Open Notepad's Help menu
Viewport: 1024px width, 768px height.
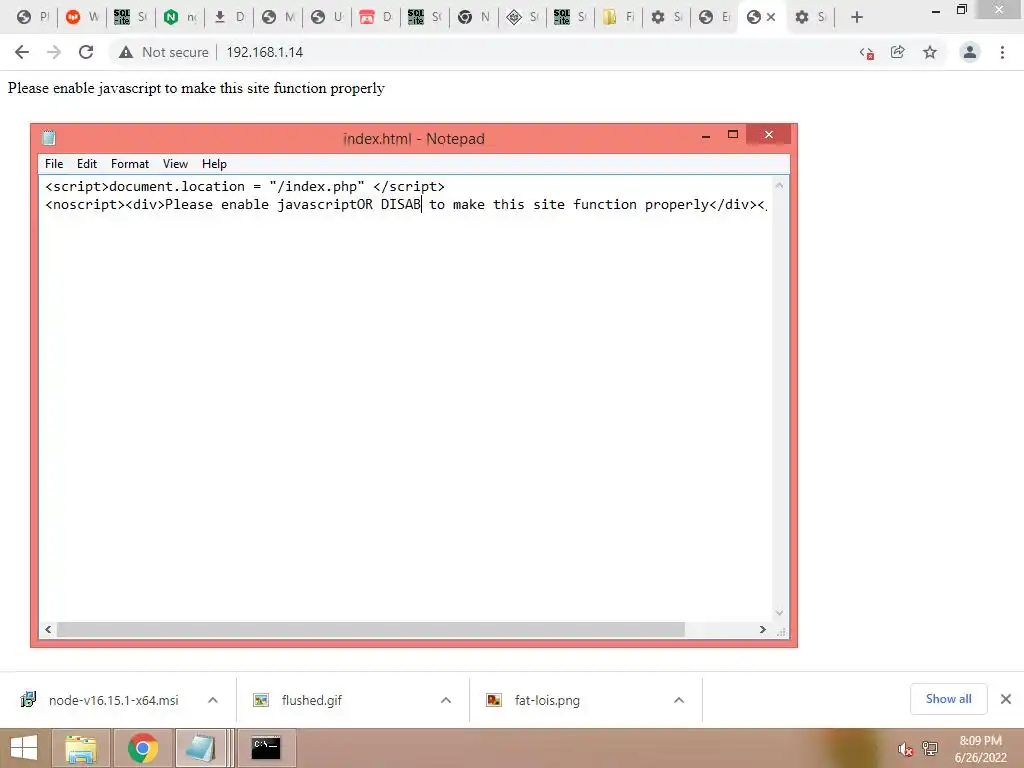[x=214, y=164]
